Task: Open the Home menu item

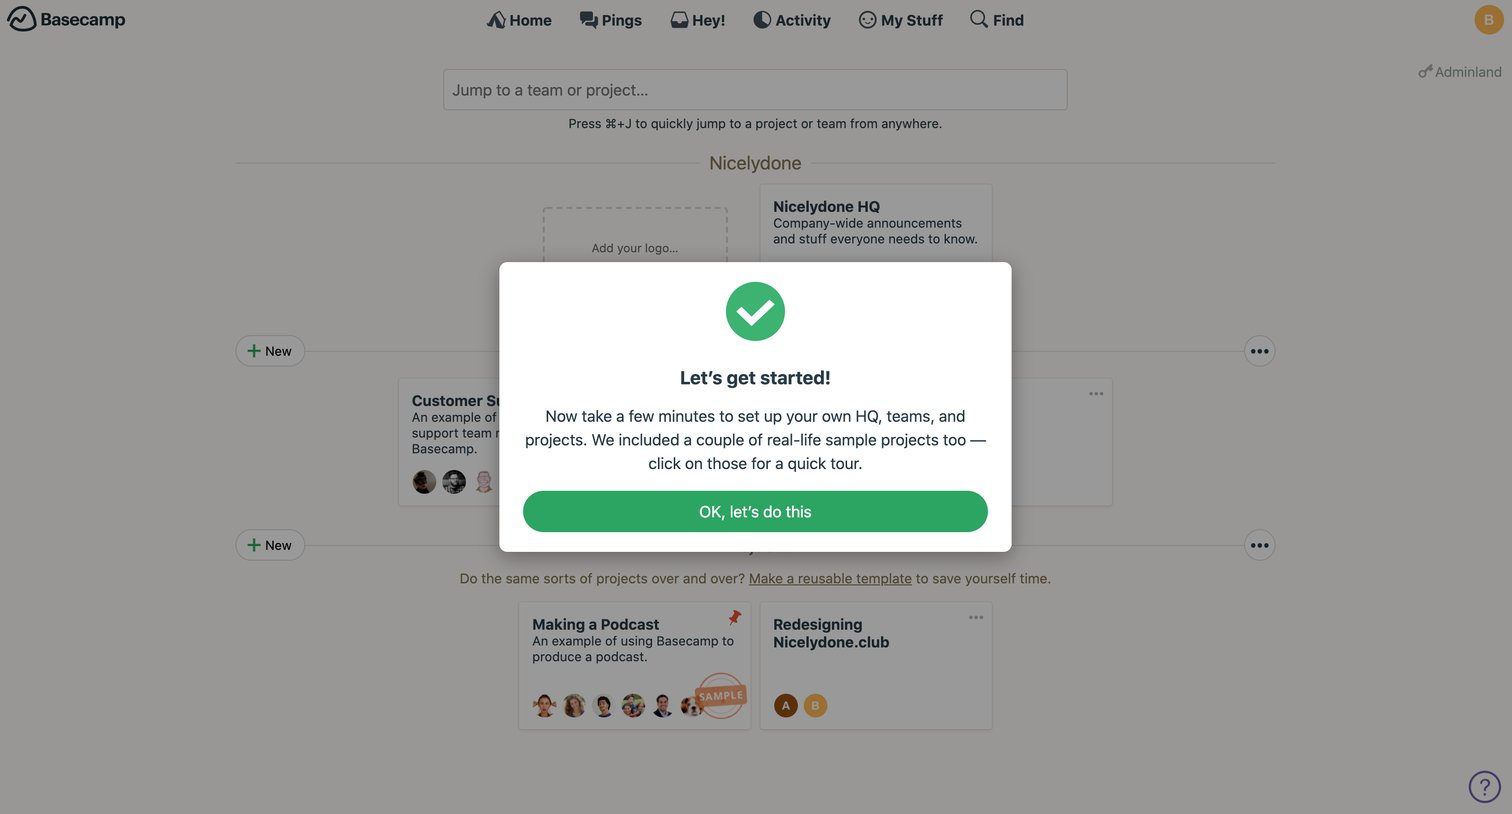Action: (x=519, y=20)
